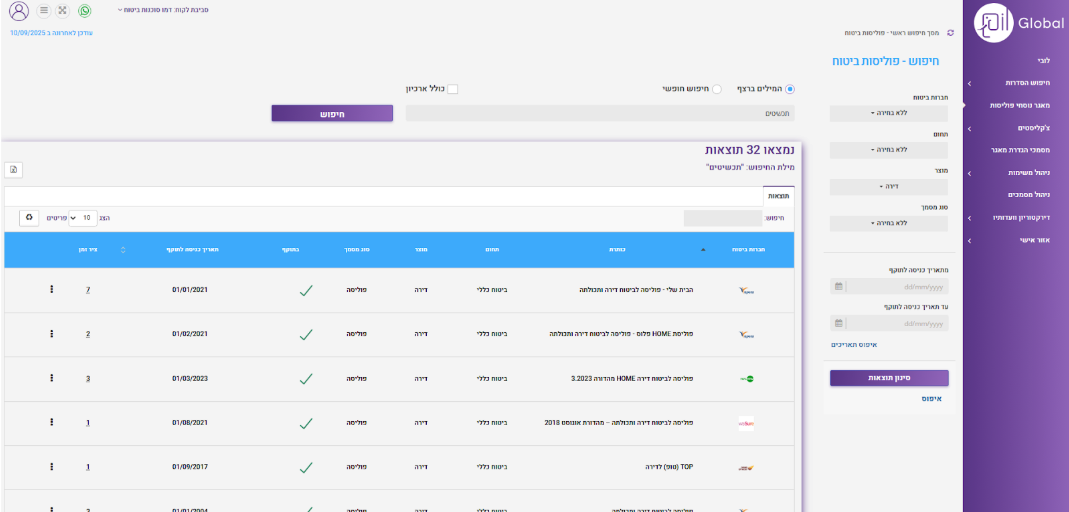The width and height of the screenshot is (1069, 512).
Task: Open the 'חברות ביטוח' filter dropdown
Action: pos(889,113)
